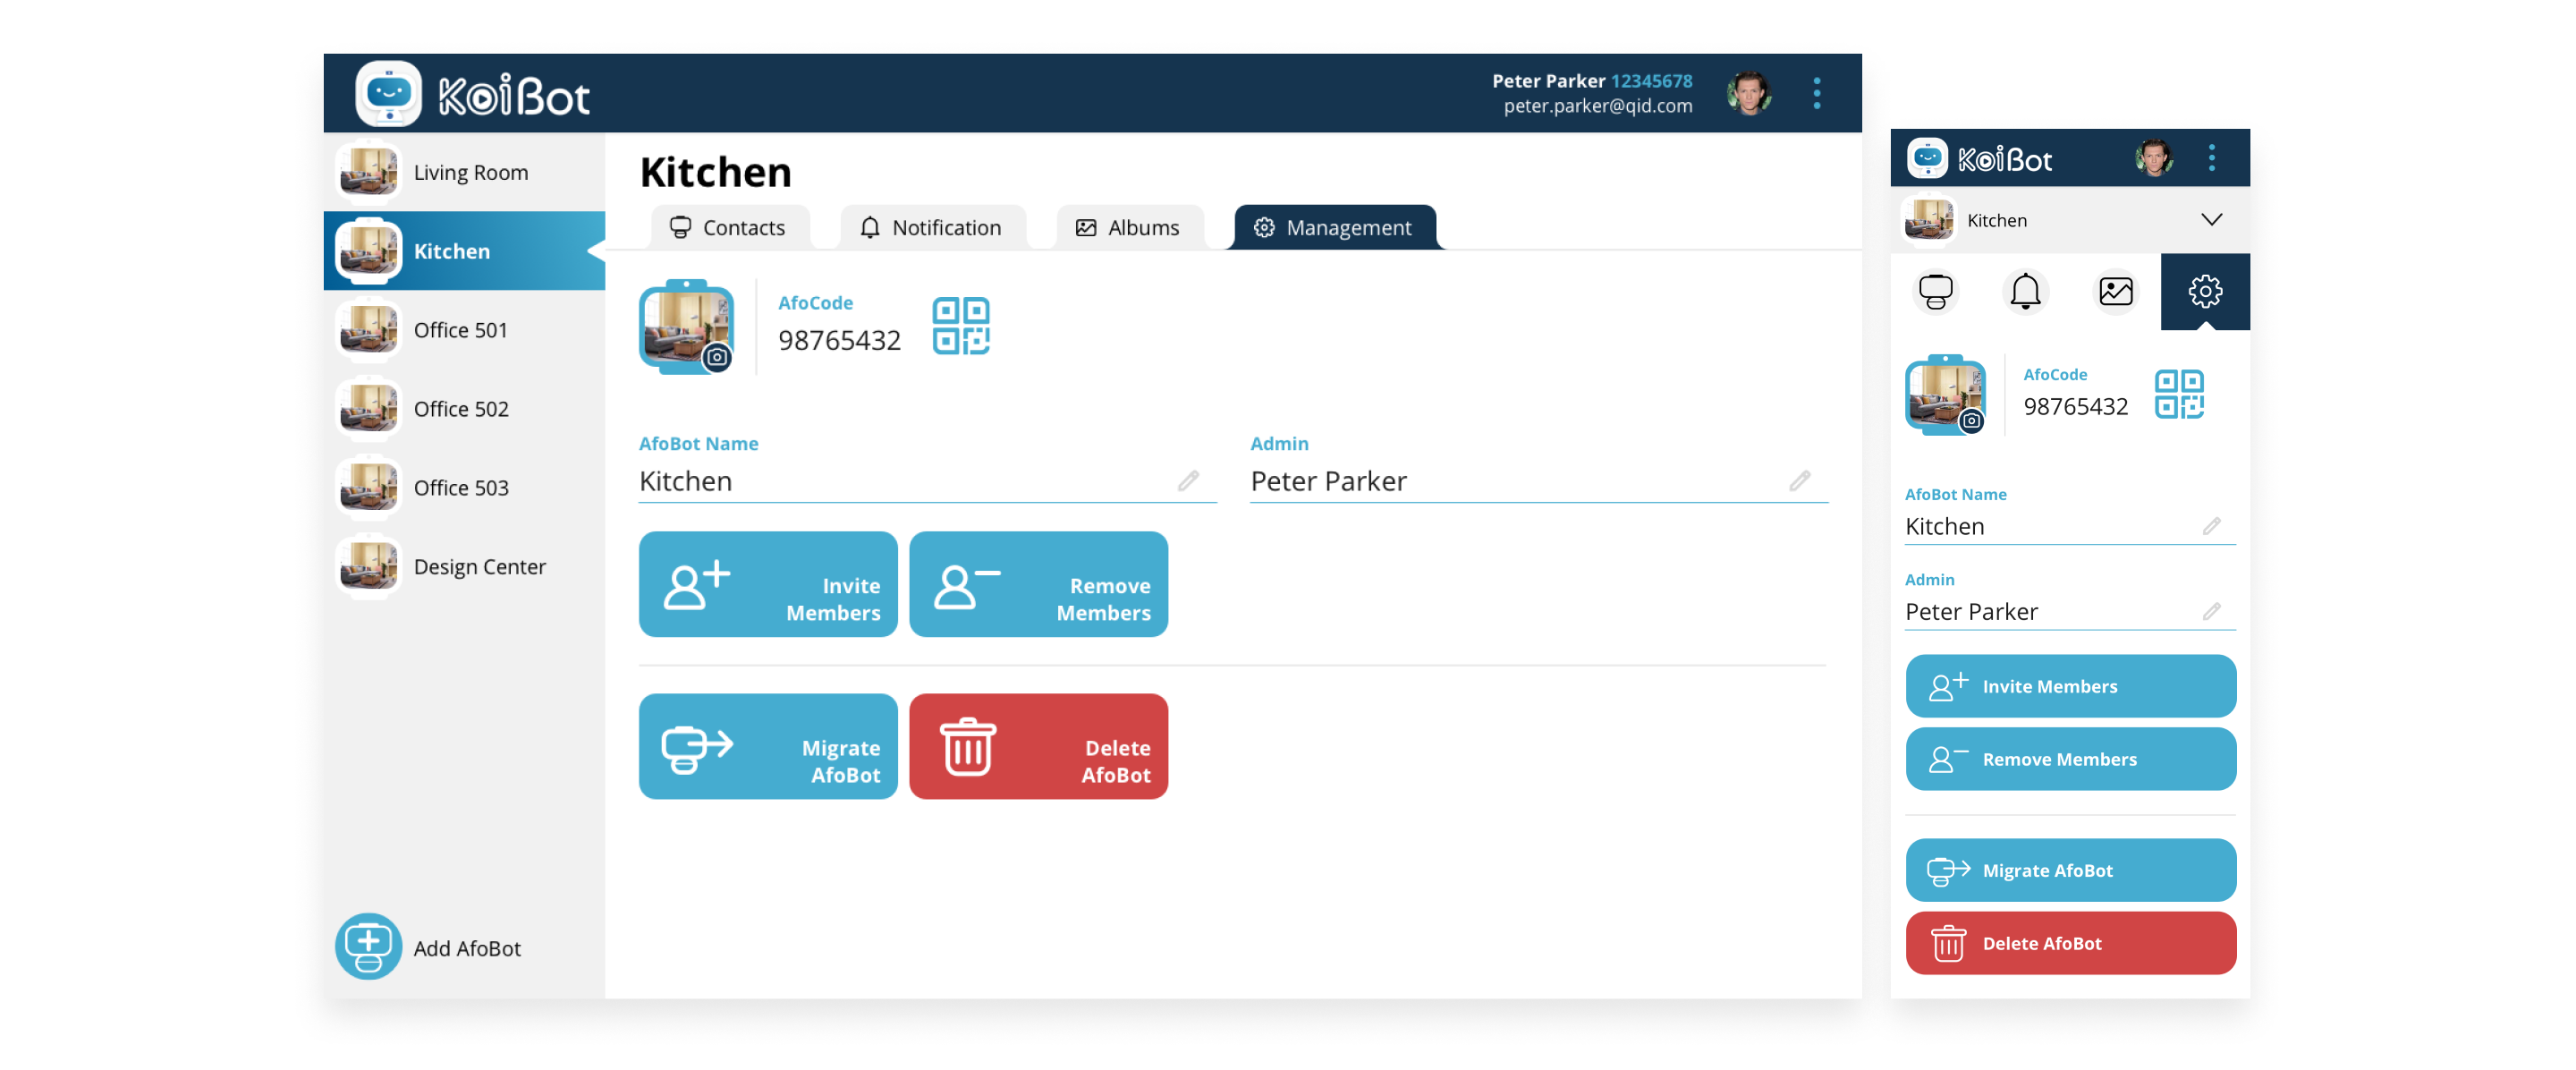Open contacts robot icon in mobile panel
Image resolution: width=2576 pixels, height=1070 pixels.
1935,291
